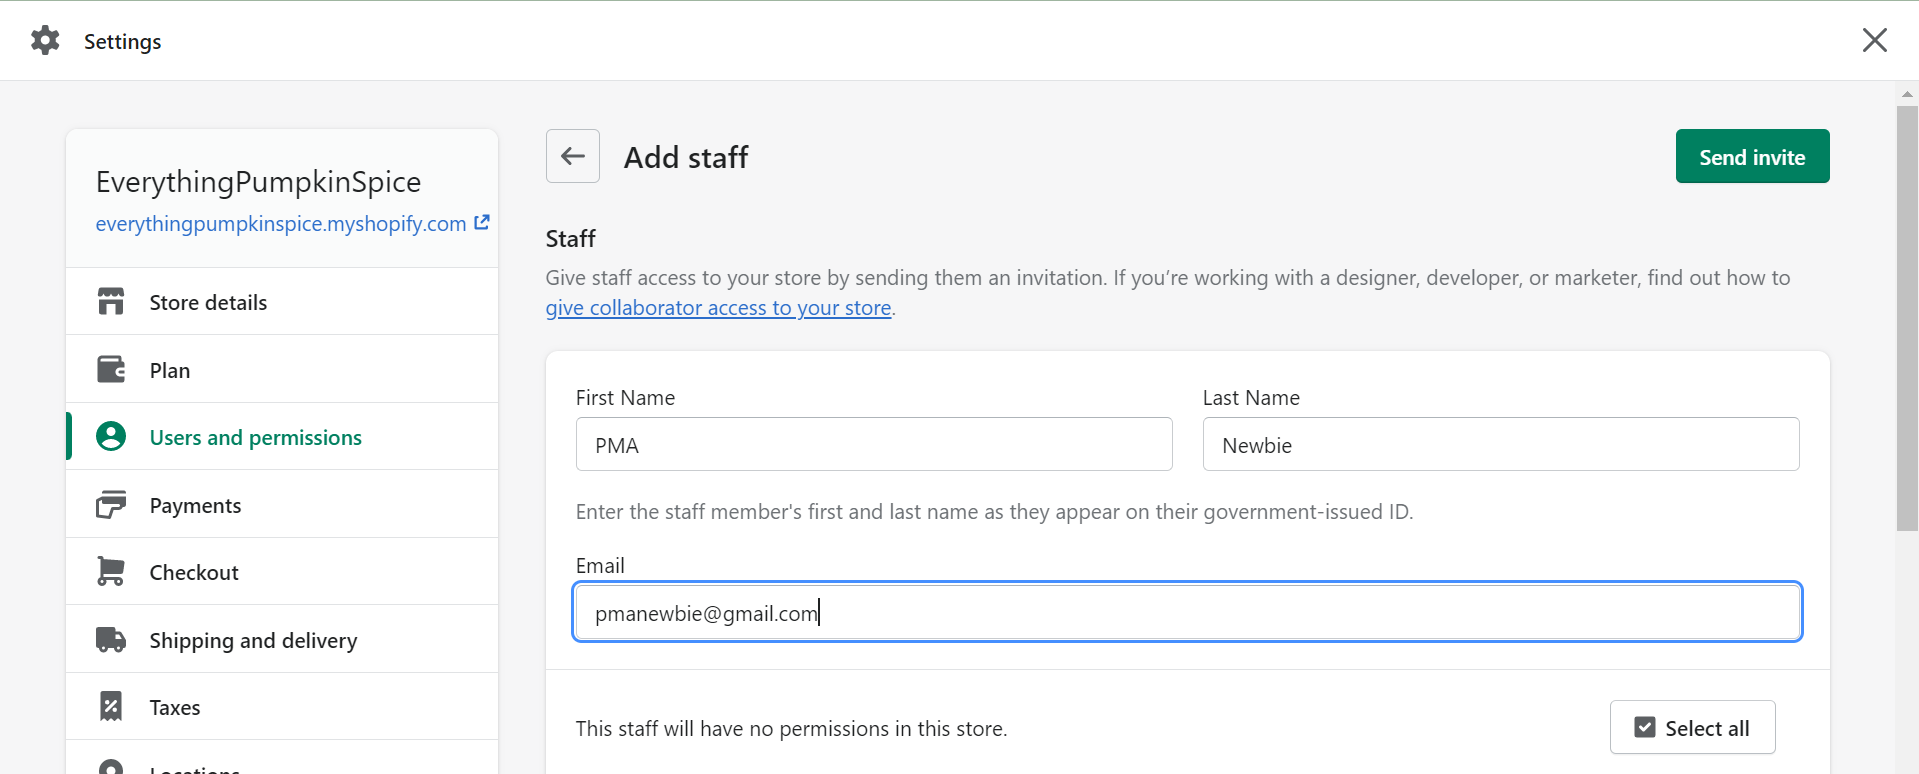Focus the First Name input field
This screenshot has height=774, width=1919.
point(873,445)
